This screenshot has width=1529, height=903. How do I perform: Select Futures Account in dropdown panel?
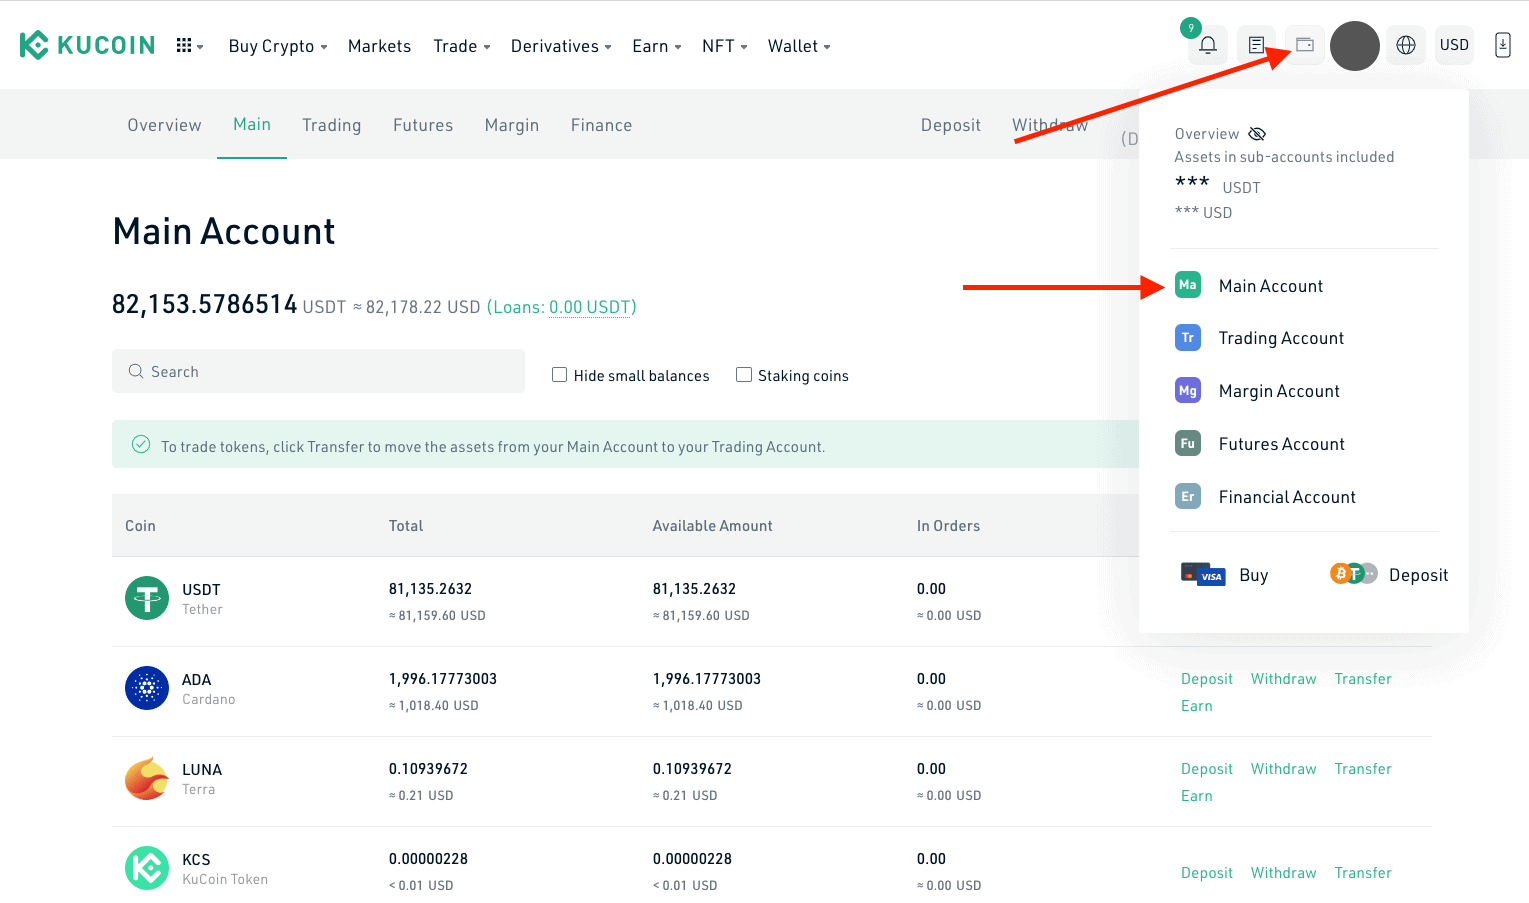coord(1282,444)
